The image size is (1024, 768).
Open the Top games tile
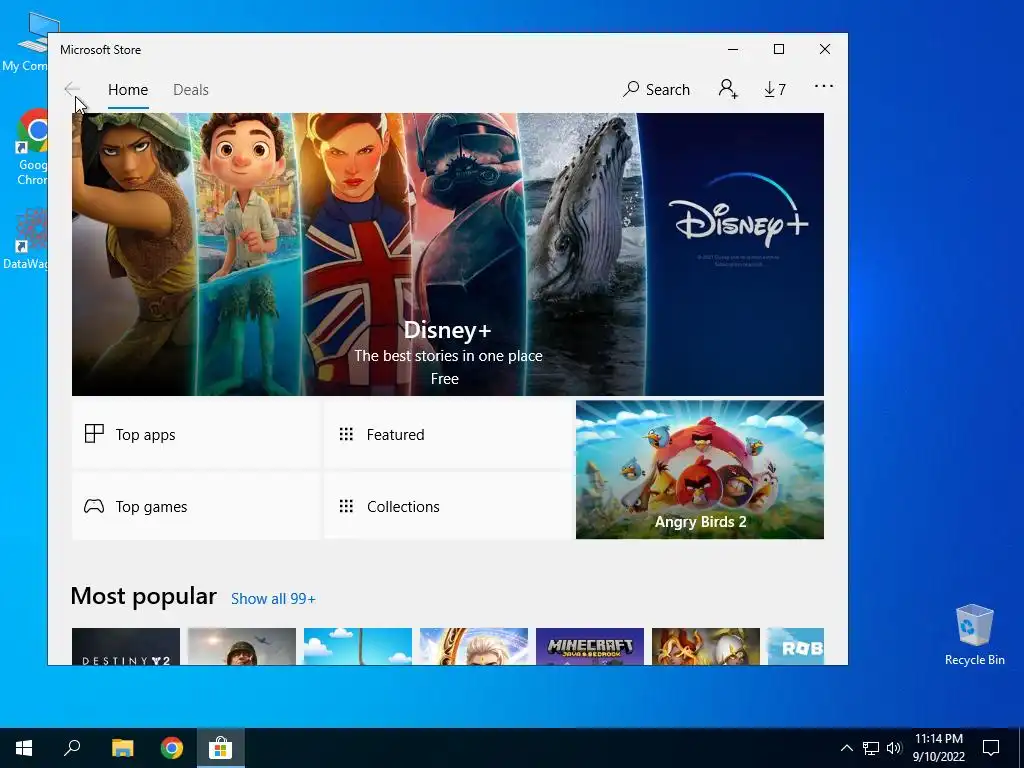195,506
